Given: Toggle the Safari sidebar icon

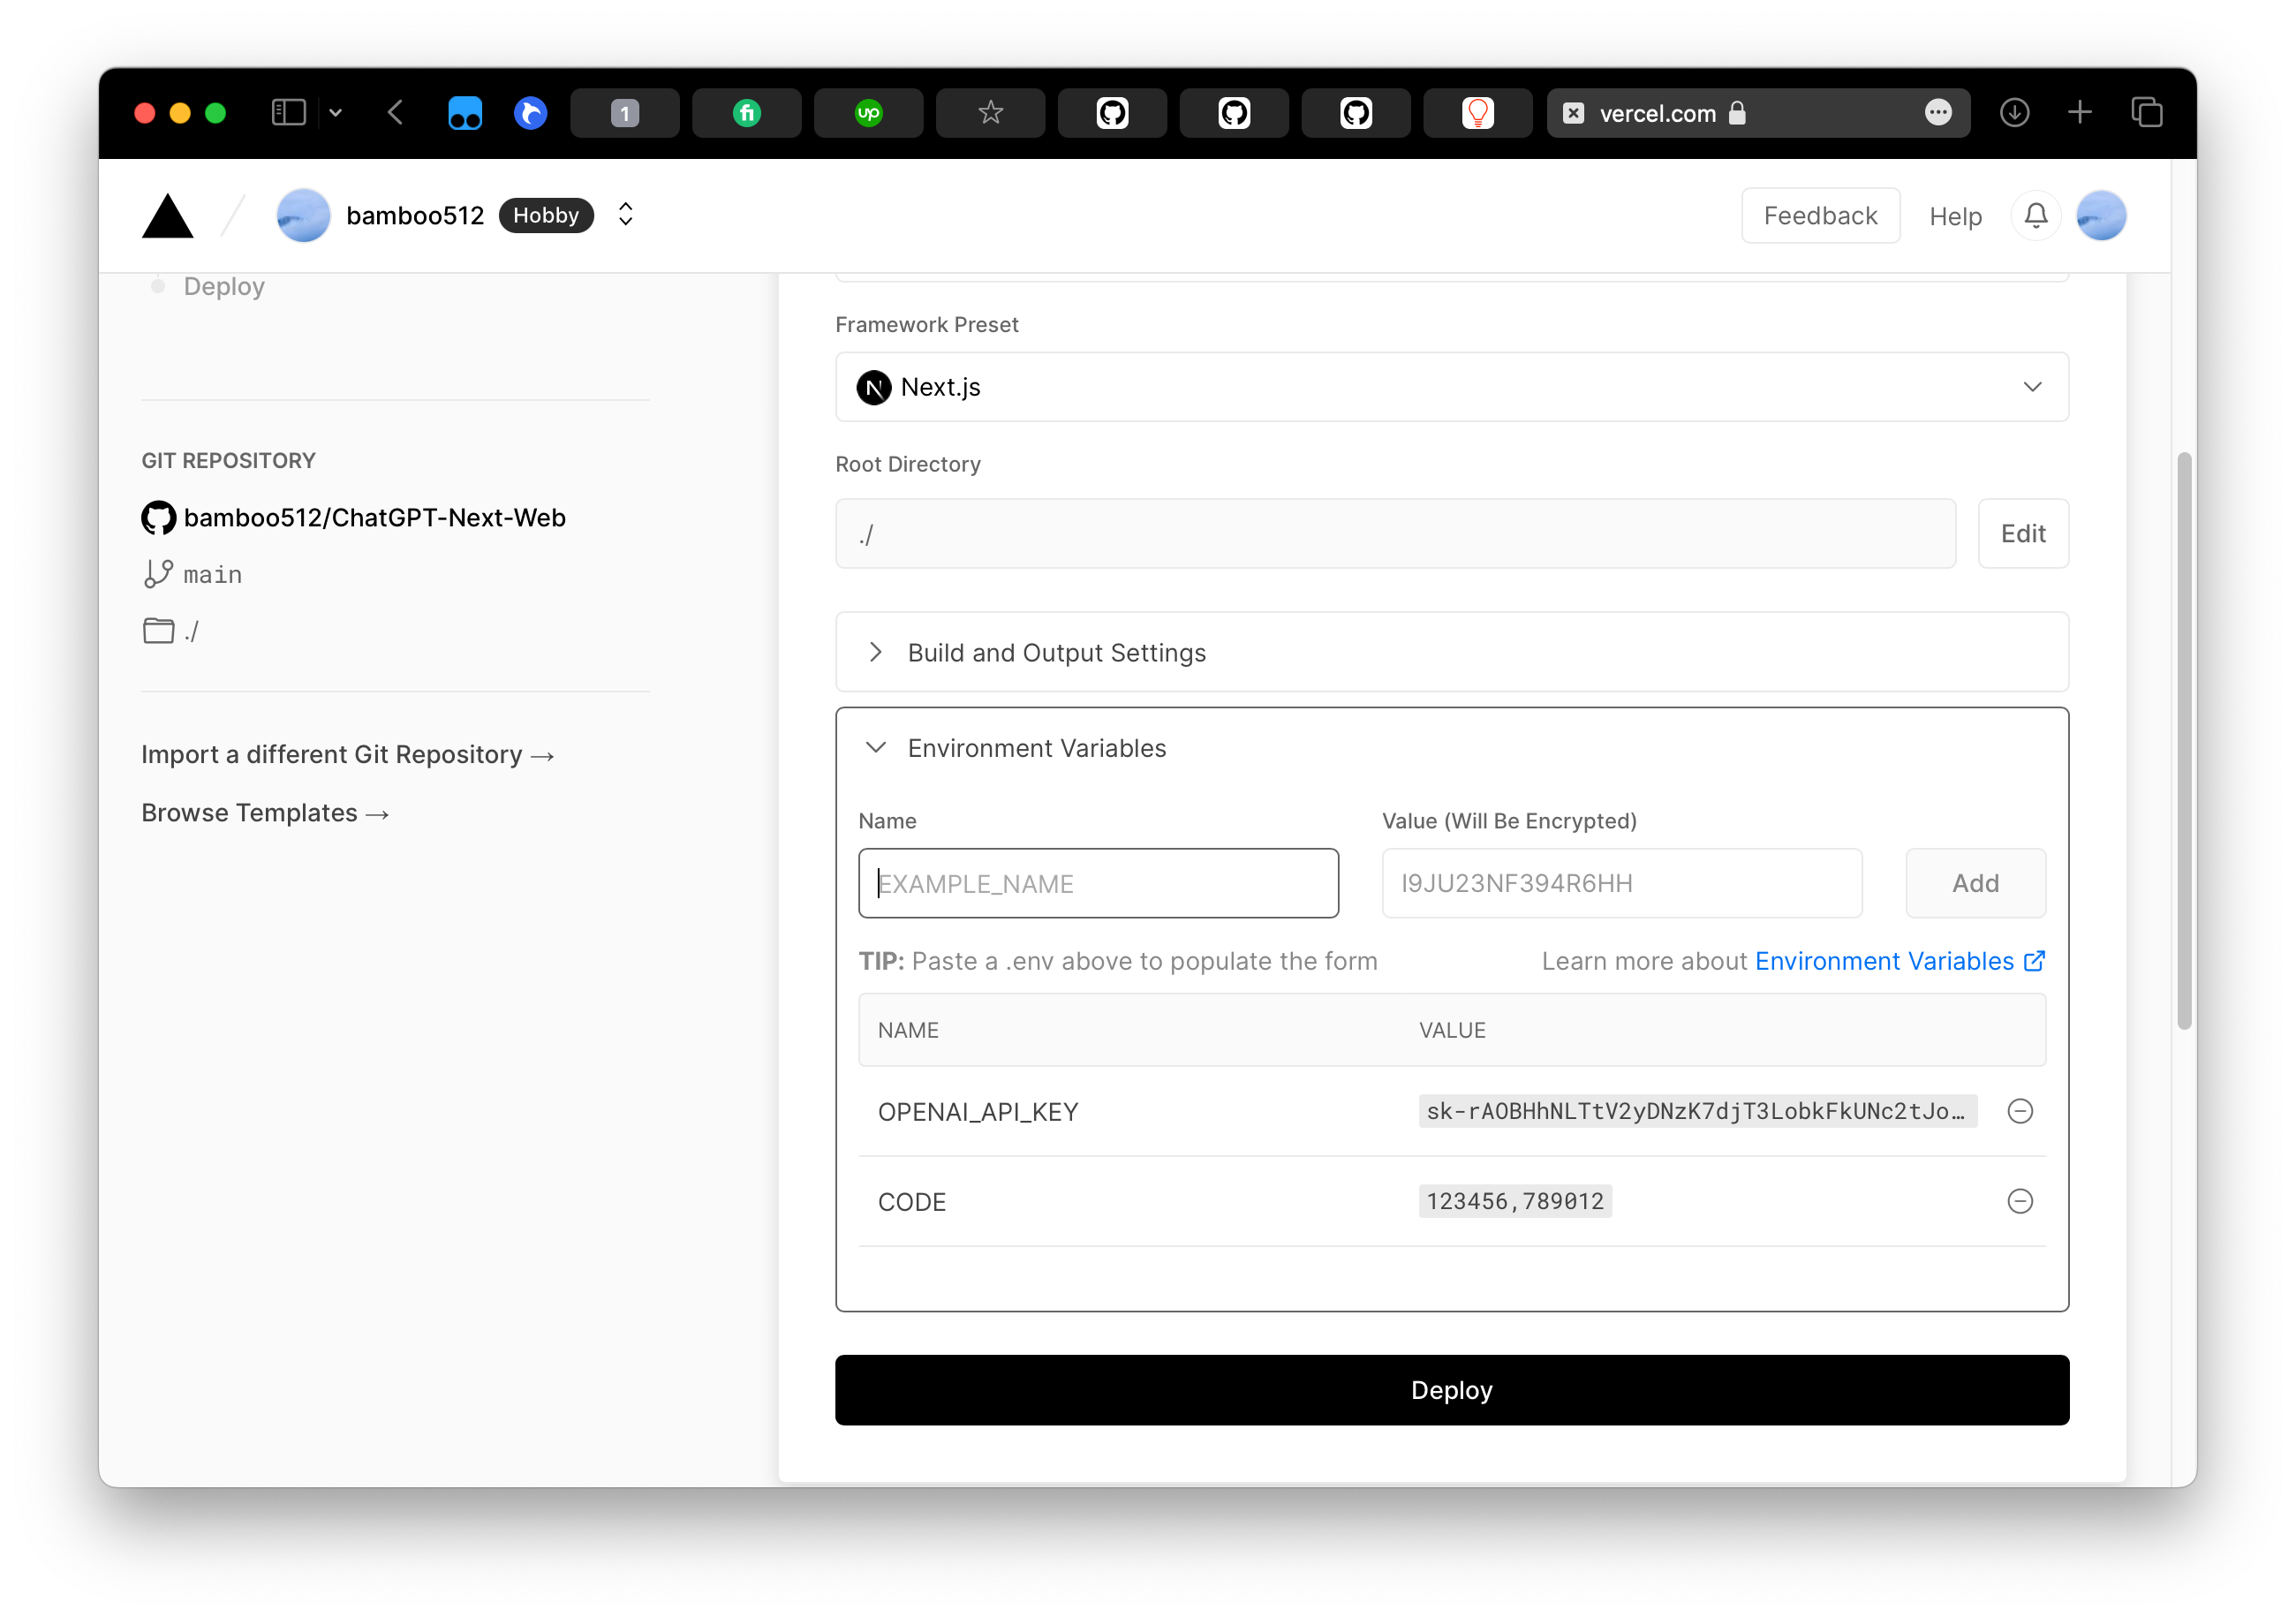Looking at the screenshot, I should (x=288, y=113).
